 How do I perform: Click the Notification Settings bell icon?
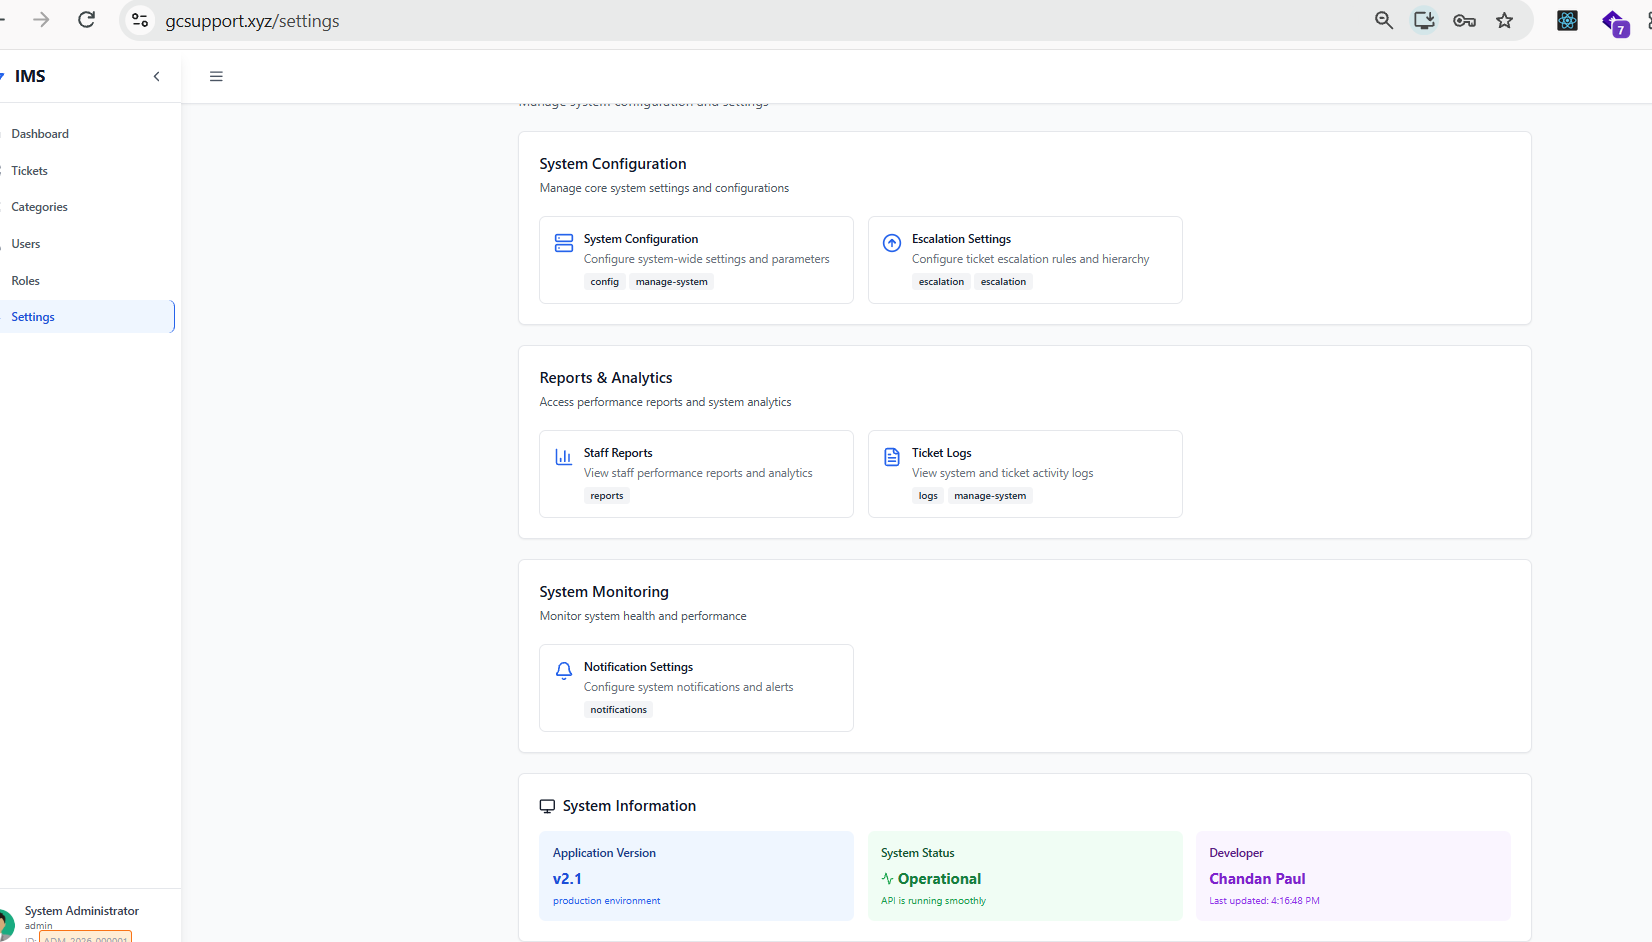[564, 671]
